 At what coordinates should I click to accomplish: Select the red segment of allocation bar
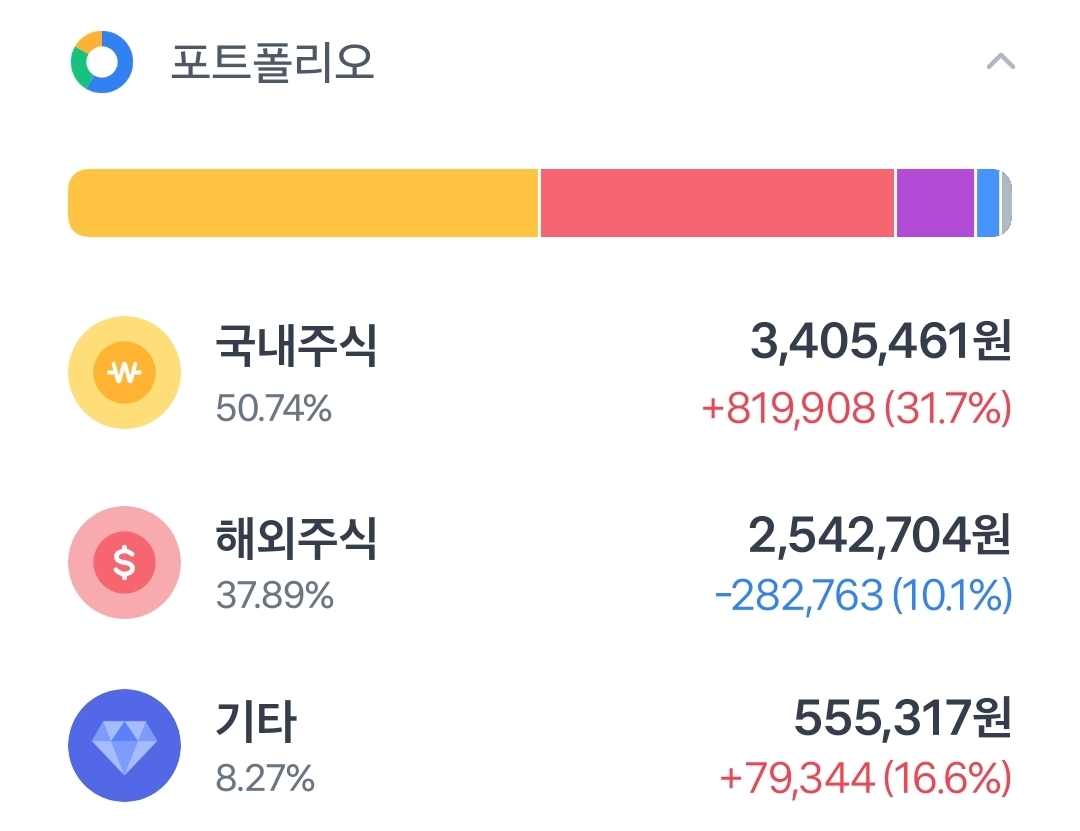[x=717, y=203]
